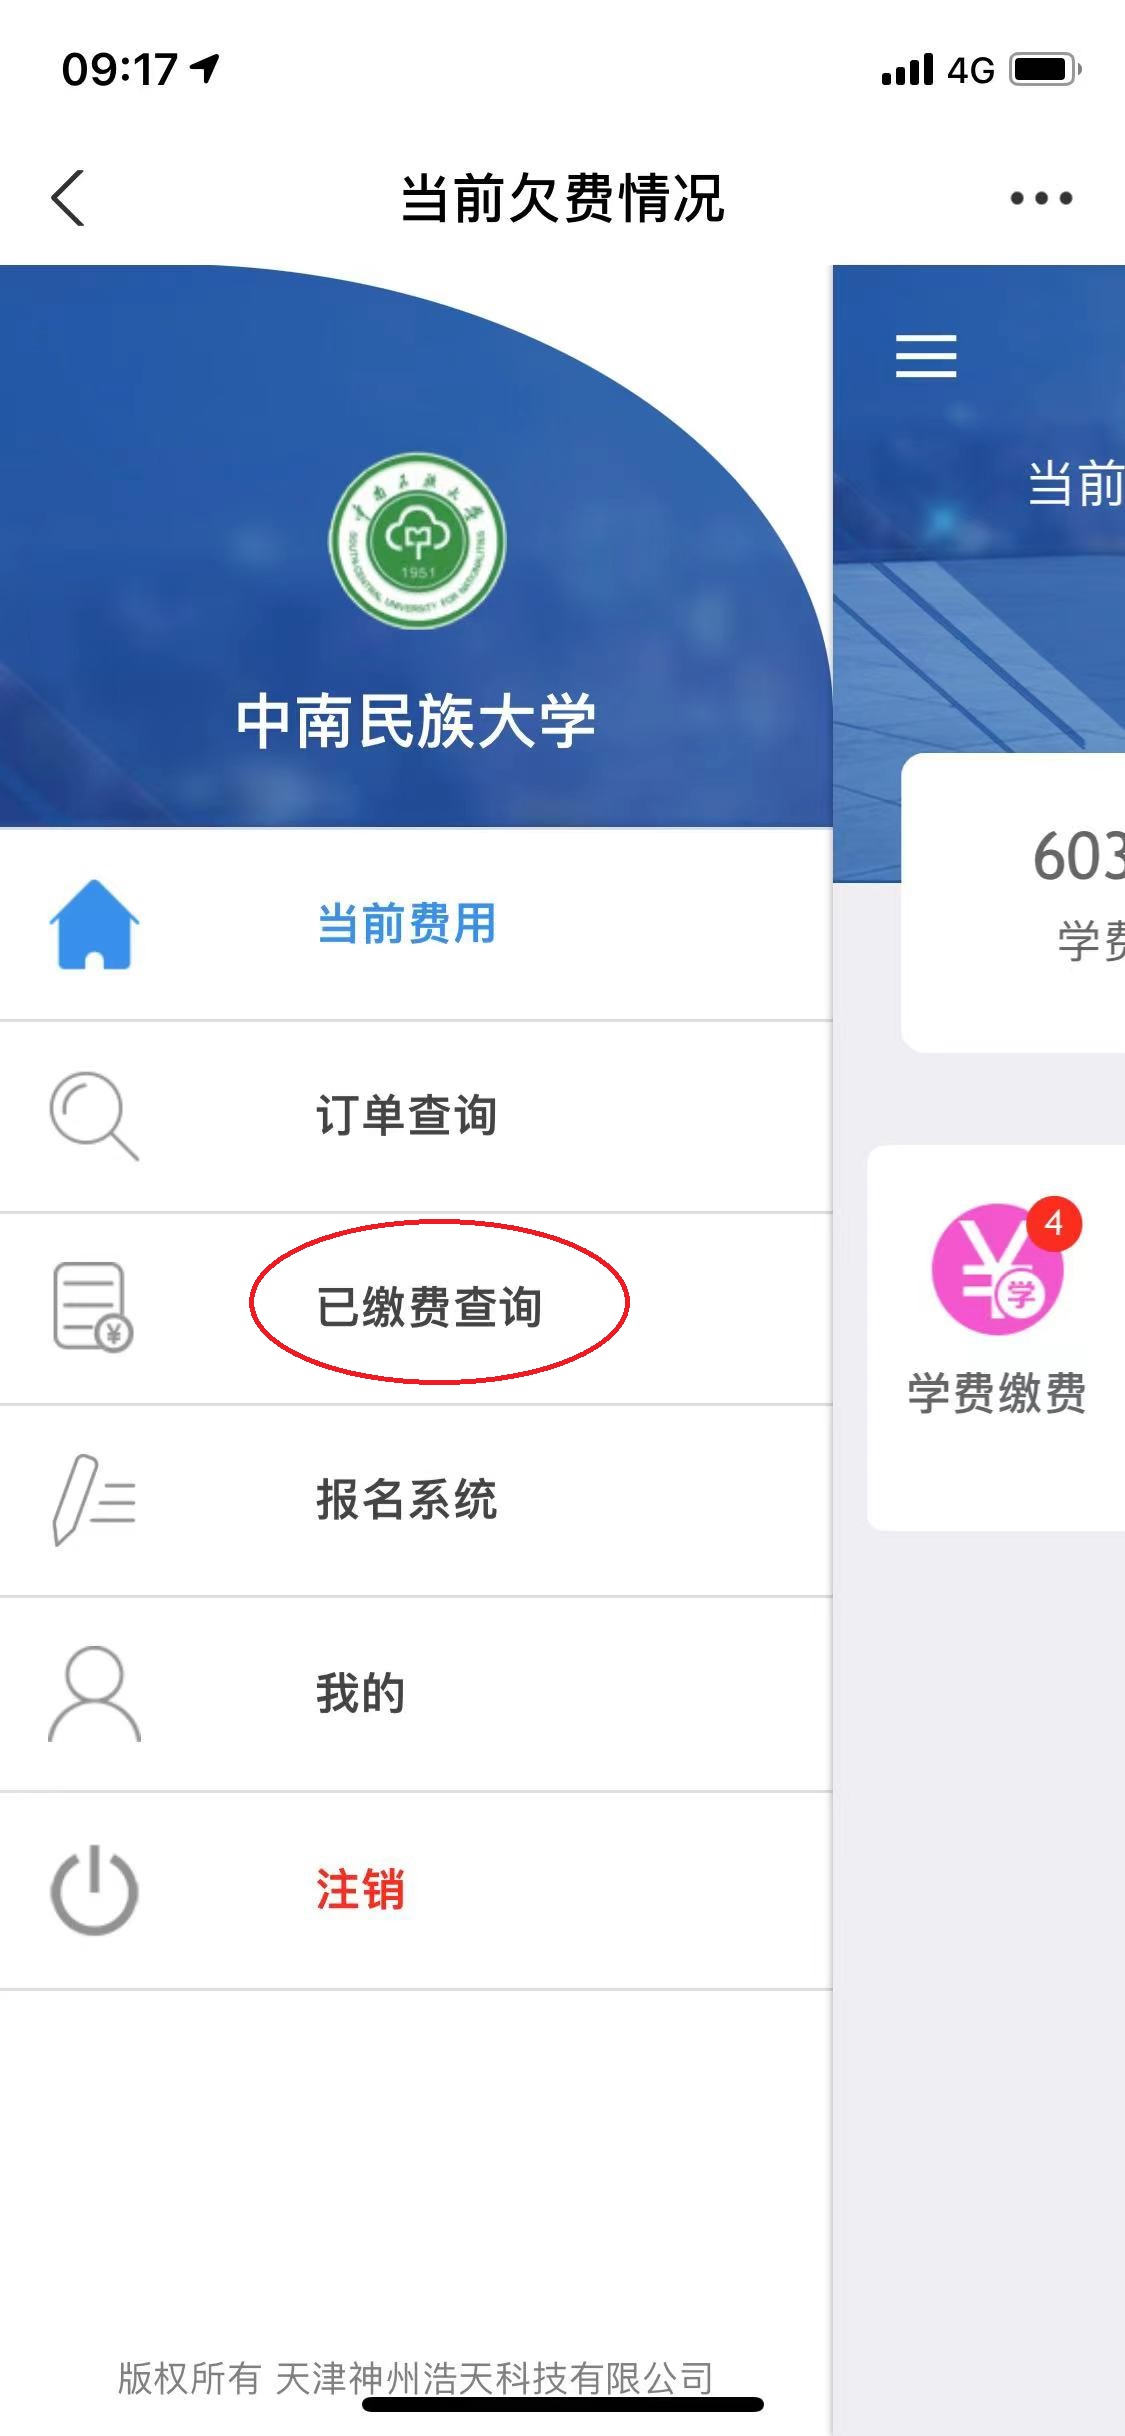Screen dimensions: 1125x2436
Task: Click the university emblem logo
Action: [x=418, y=541]
